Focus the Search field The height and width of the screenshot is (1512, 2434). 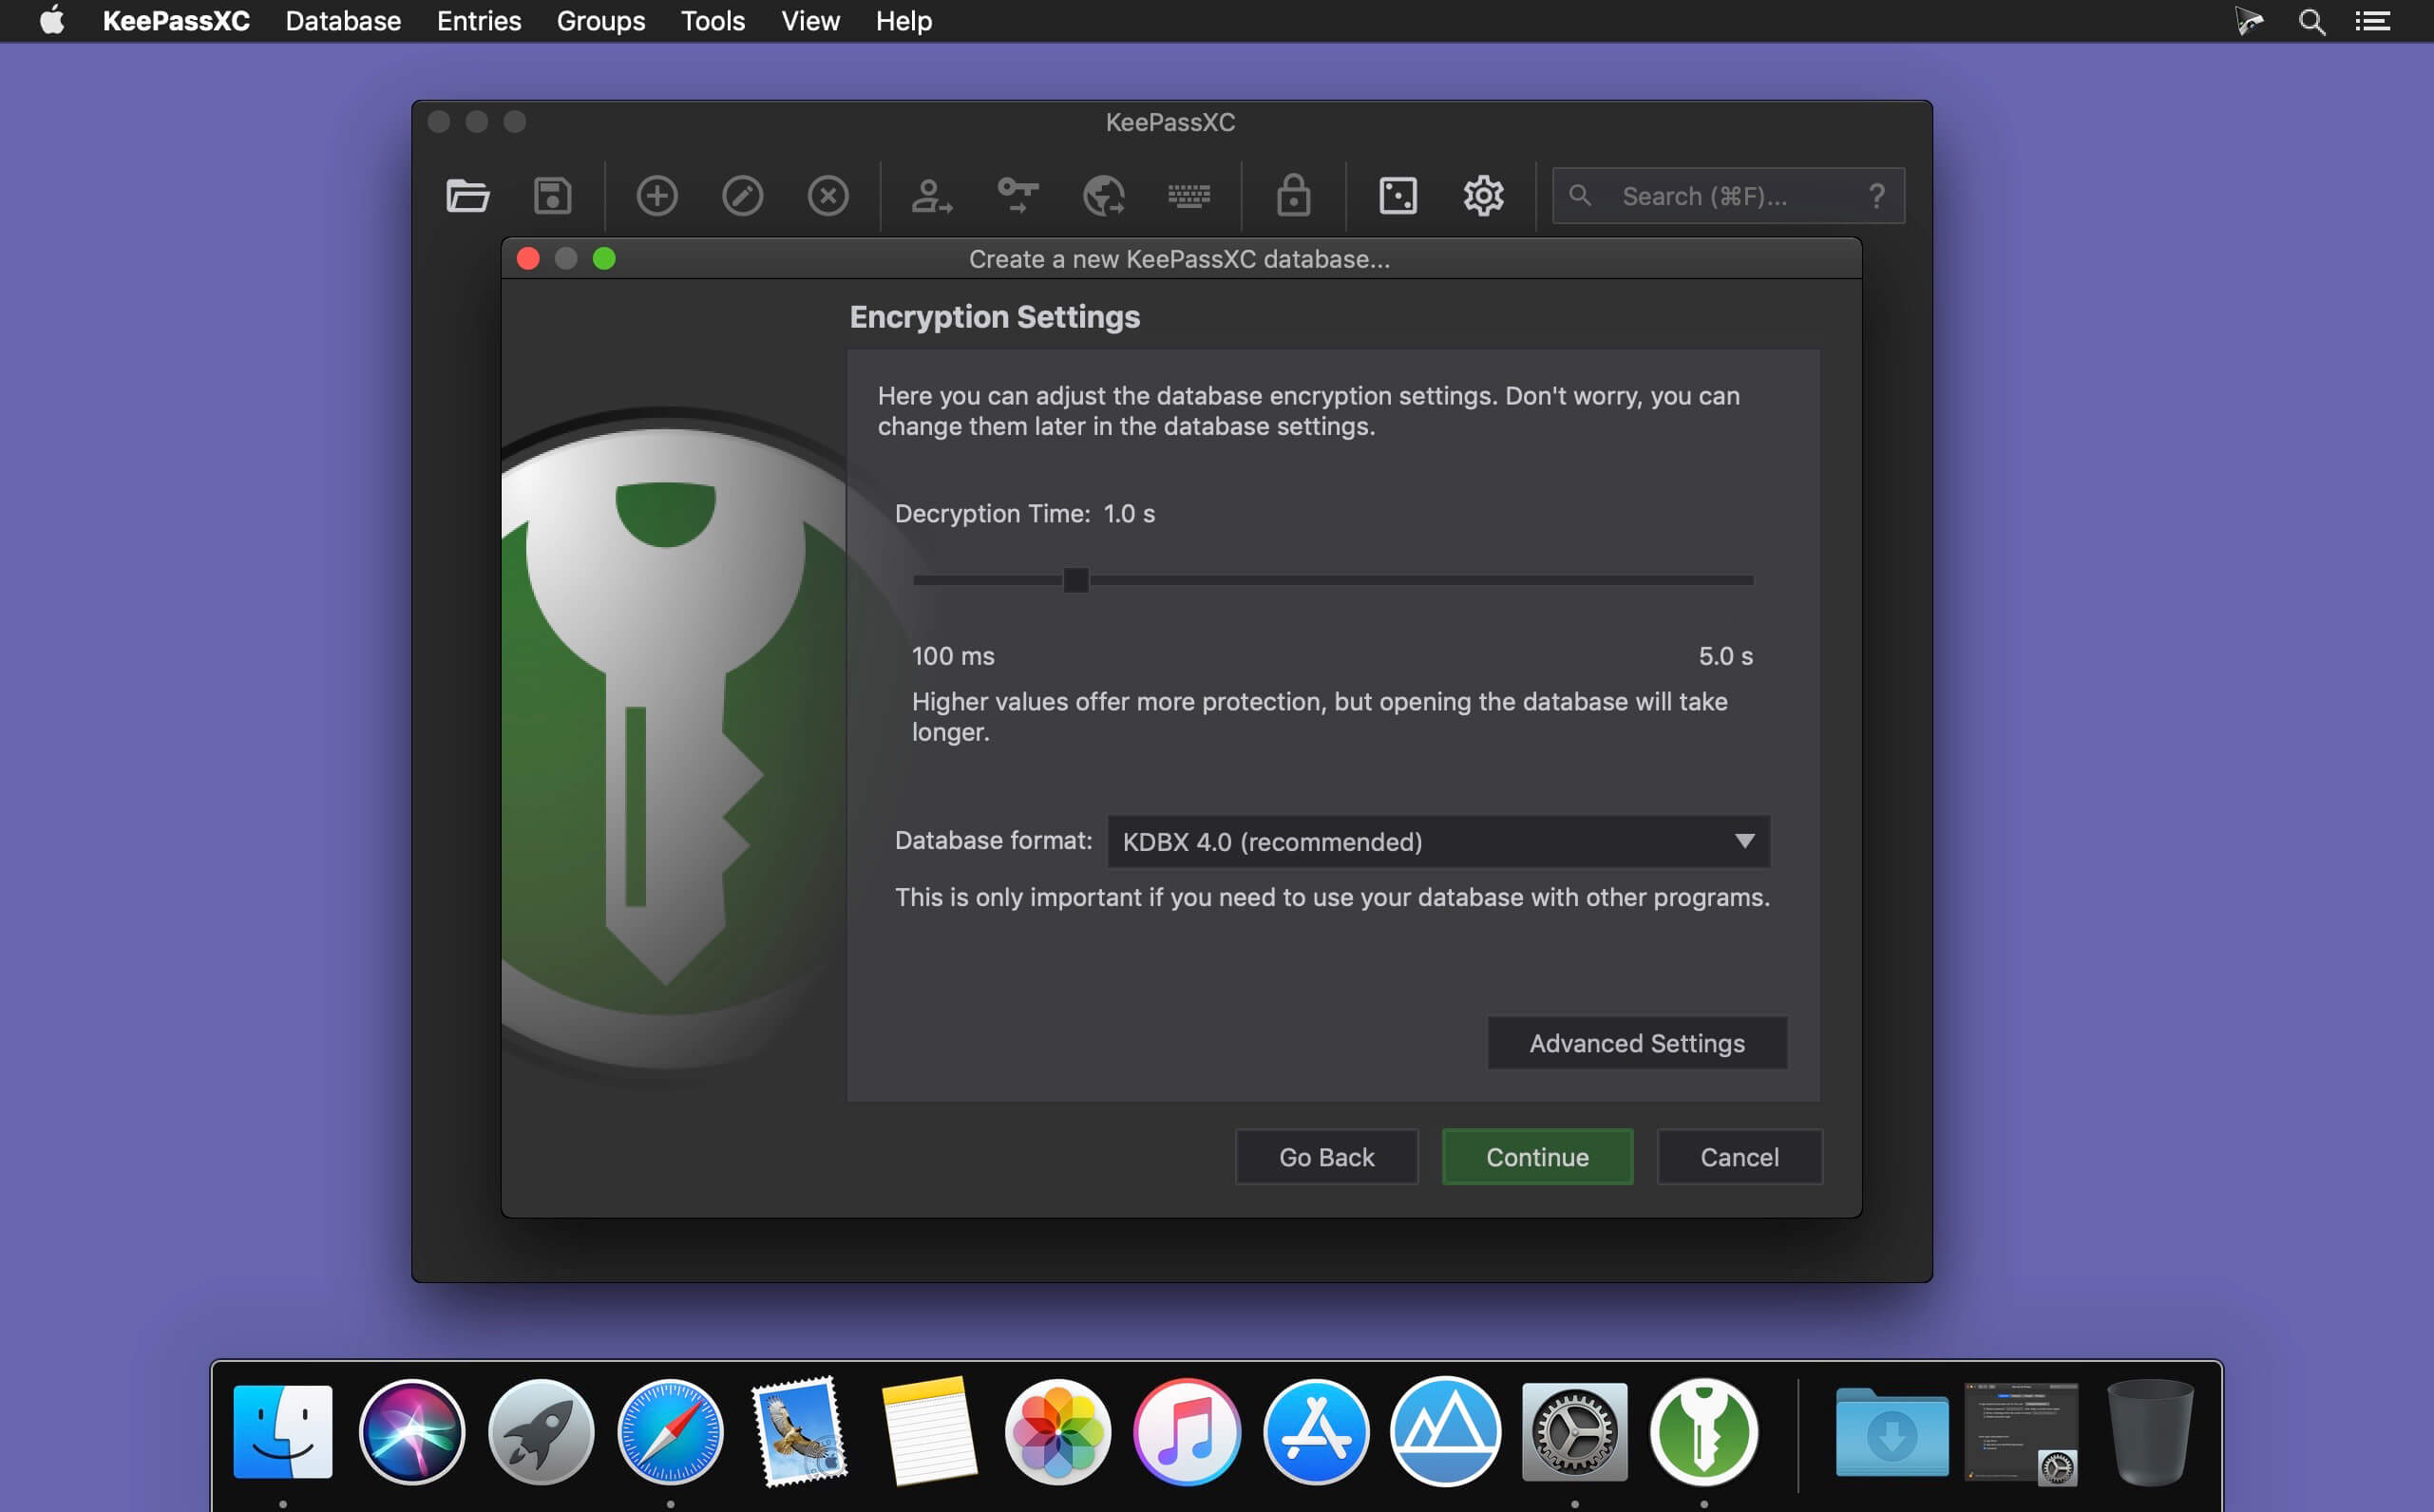pyautogui.click(x=1728, y=196)
